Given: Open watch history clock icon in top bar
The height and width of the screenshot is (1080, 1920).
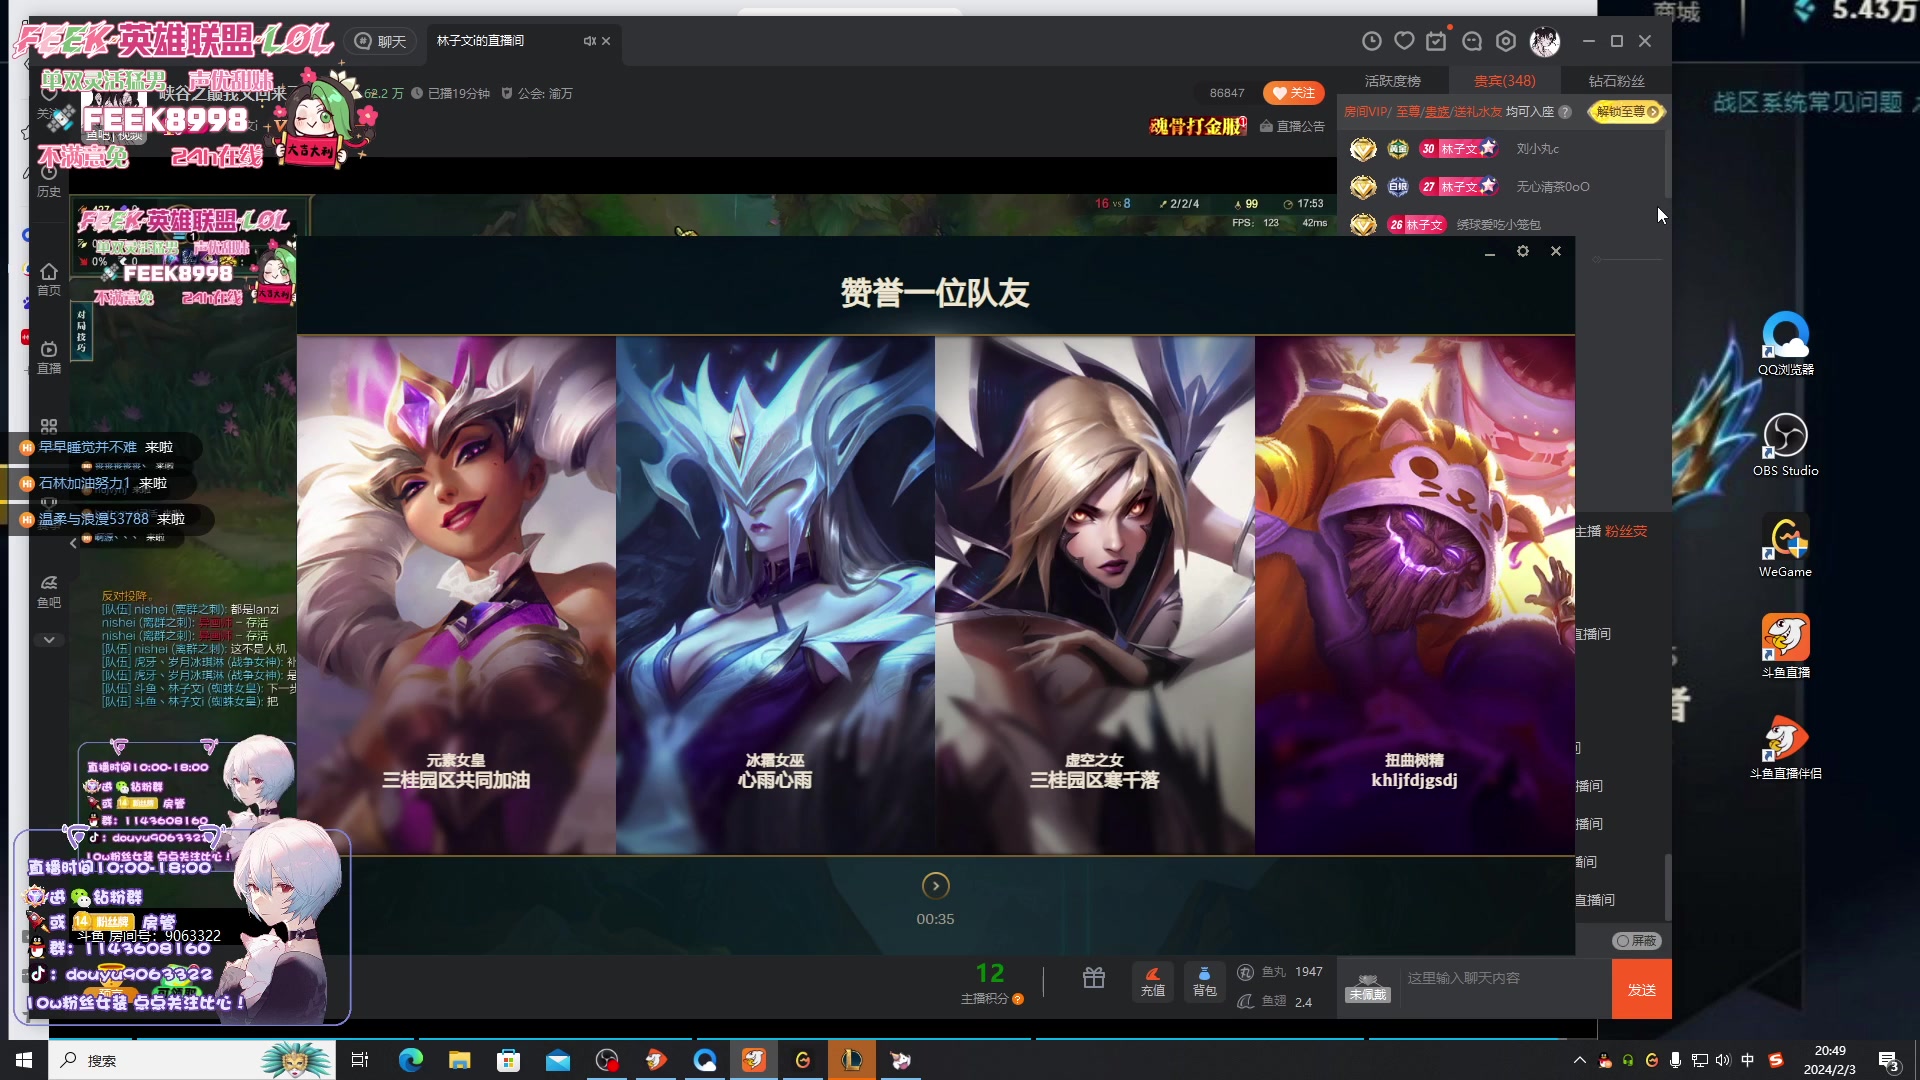Looking at the screenshot, I should pyautogui.click(x=1372, y=41).
